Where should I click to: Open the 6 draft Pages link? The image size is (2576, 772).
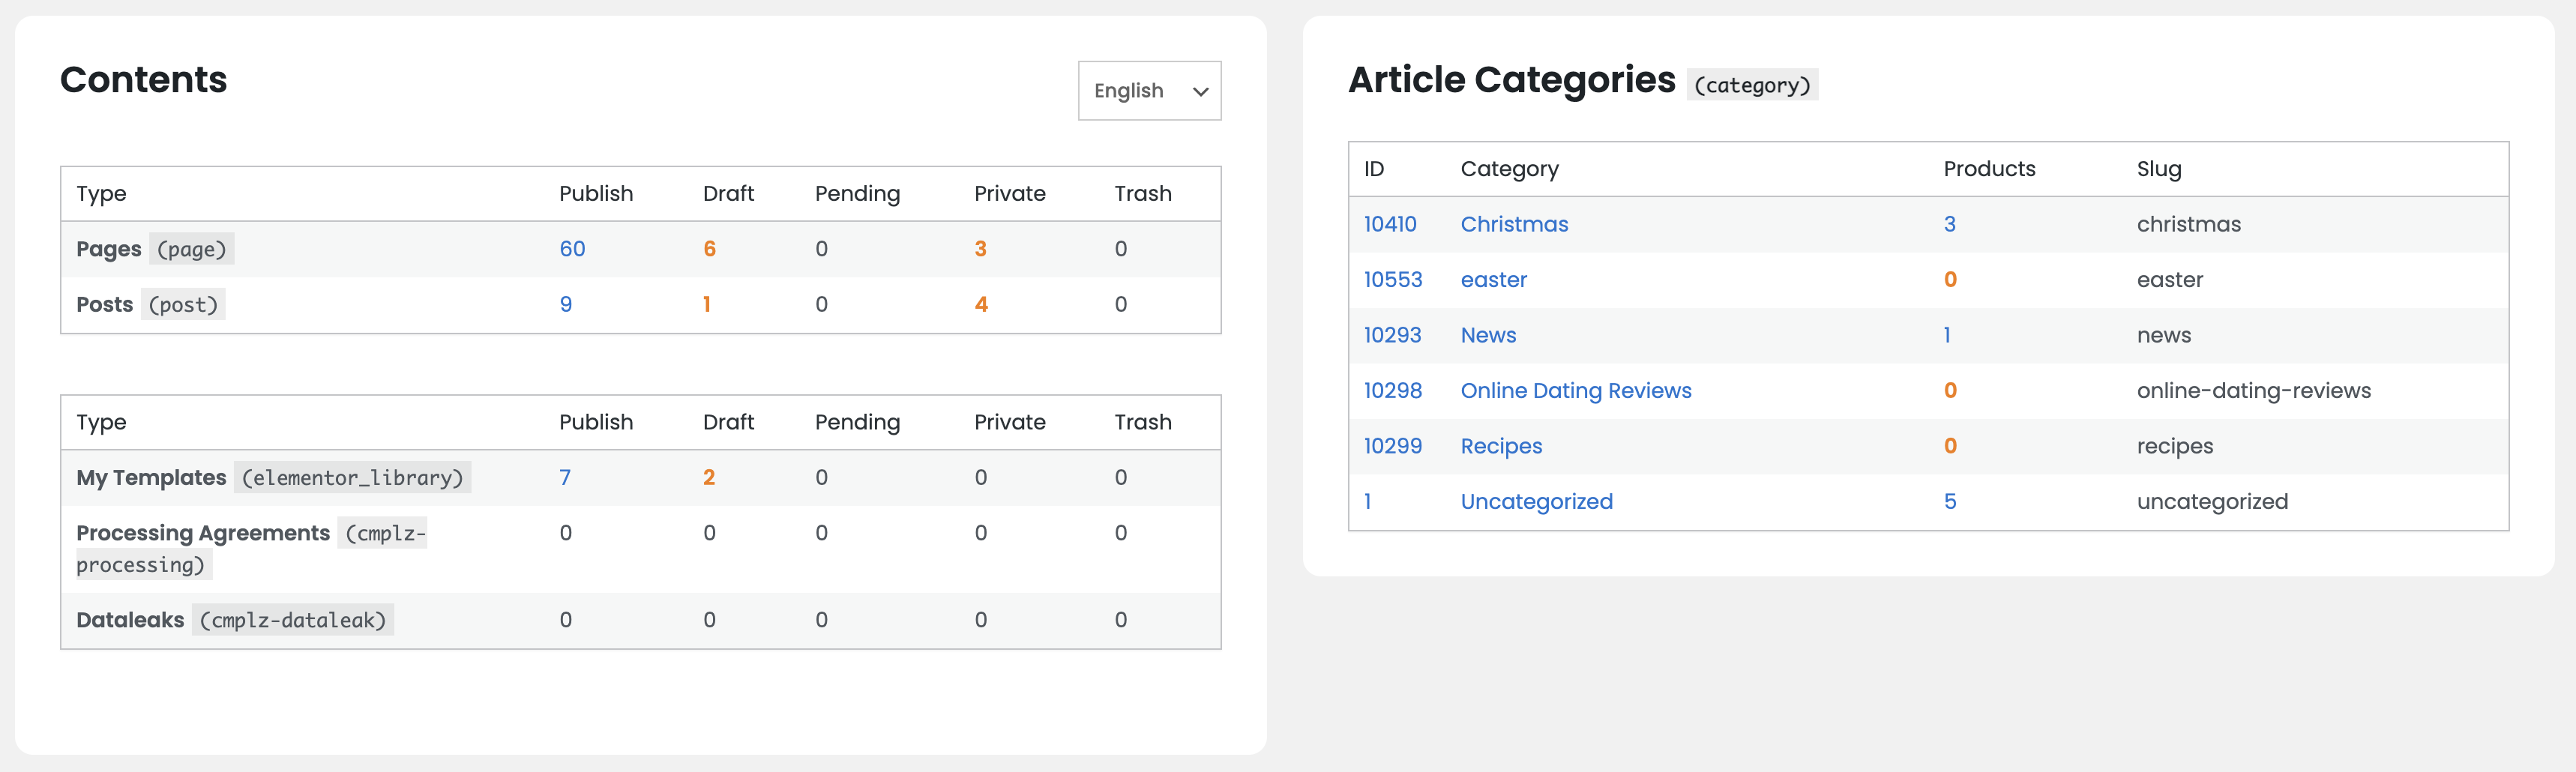click(709, 249)
